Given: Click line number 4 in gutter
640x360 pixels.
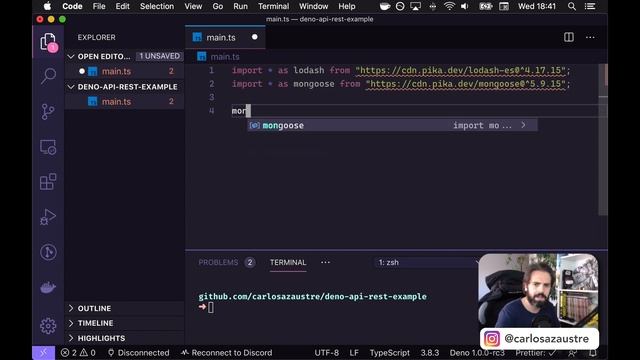Looking at the screenshot, I should pyautogui.click(x=211, y=111).
